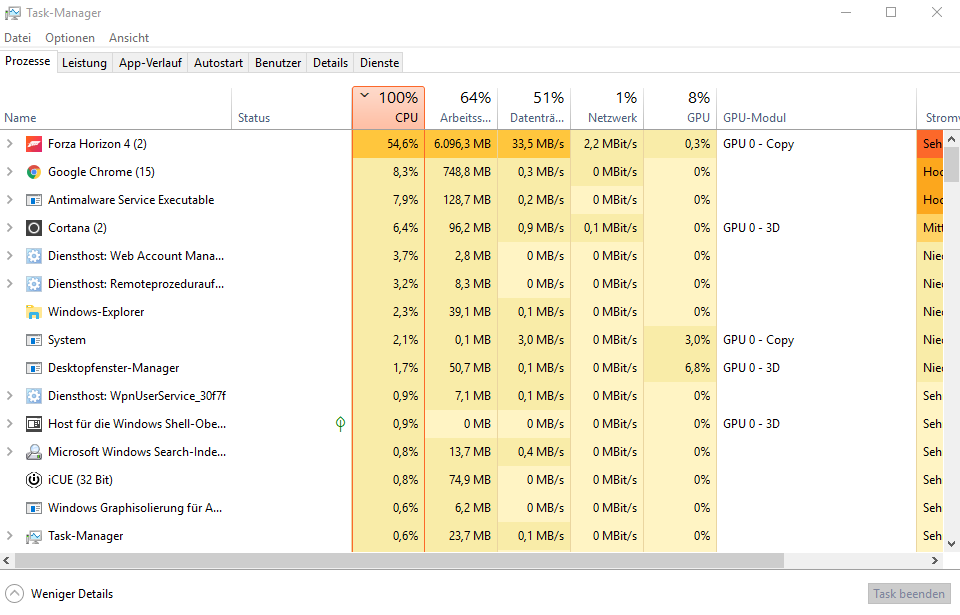Open the Ansicht menu

click(x=129, y=38)
